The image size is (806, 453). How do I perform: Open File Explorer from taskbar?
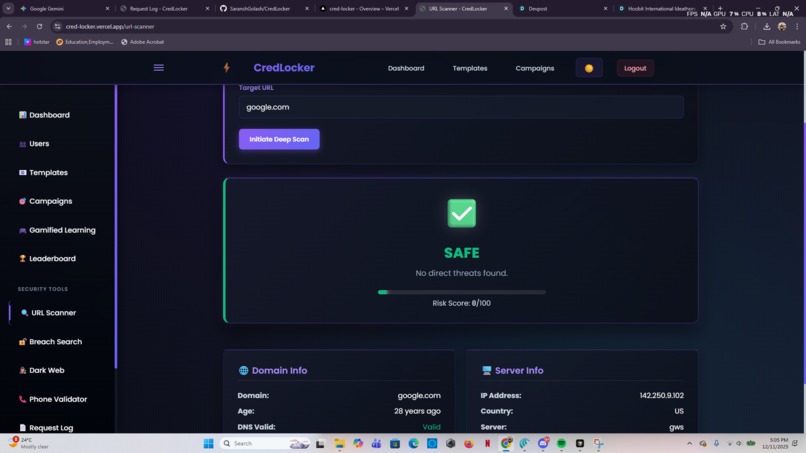(x=339, y=443)
